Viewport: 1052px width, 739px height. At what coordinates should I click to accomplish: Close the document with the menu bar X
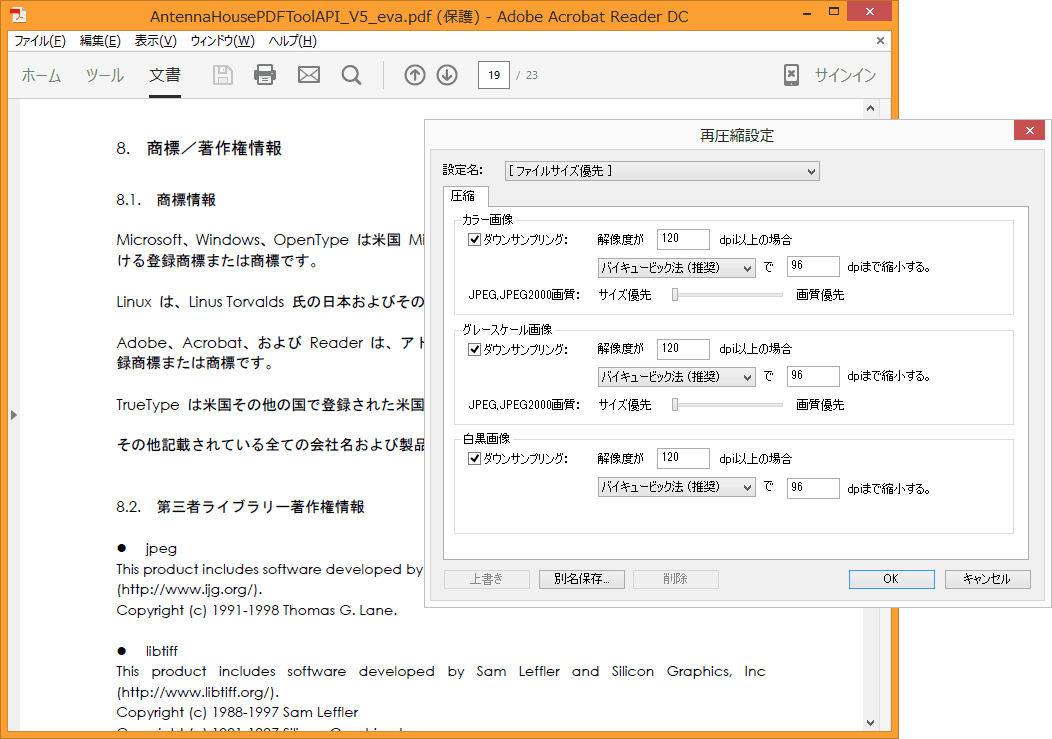click(880, 41)
